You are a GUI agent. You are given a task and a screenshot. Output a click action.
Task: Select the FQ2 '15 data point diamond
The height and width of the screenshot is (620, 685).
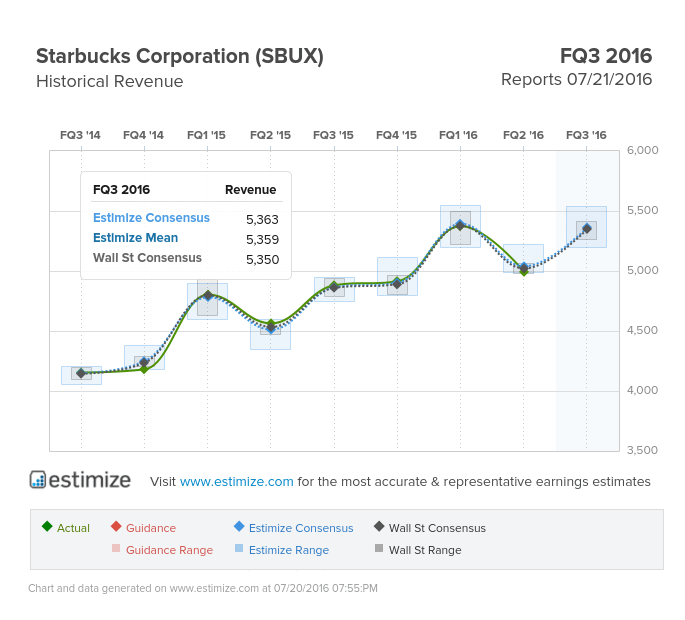point(271,327)
